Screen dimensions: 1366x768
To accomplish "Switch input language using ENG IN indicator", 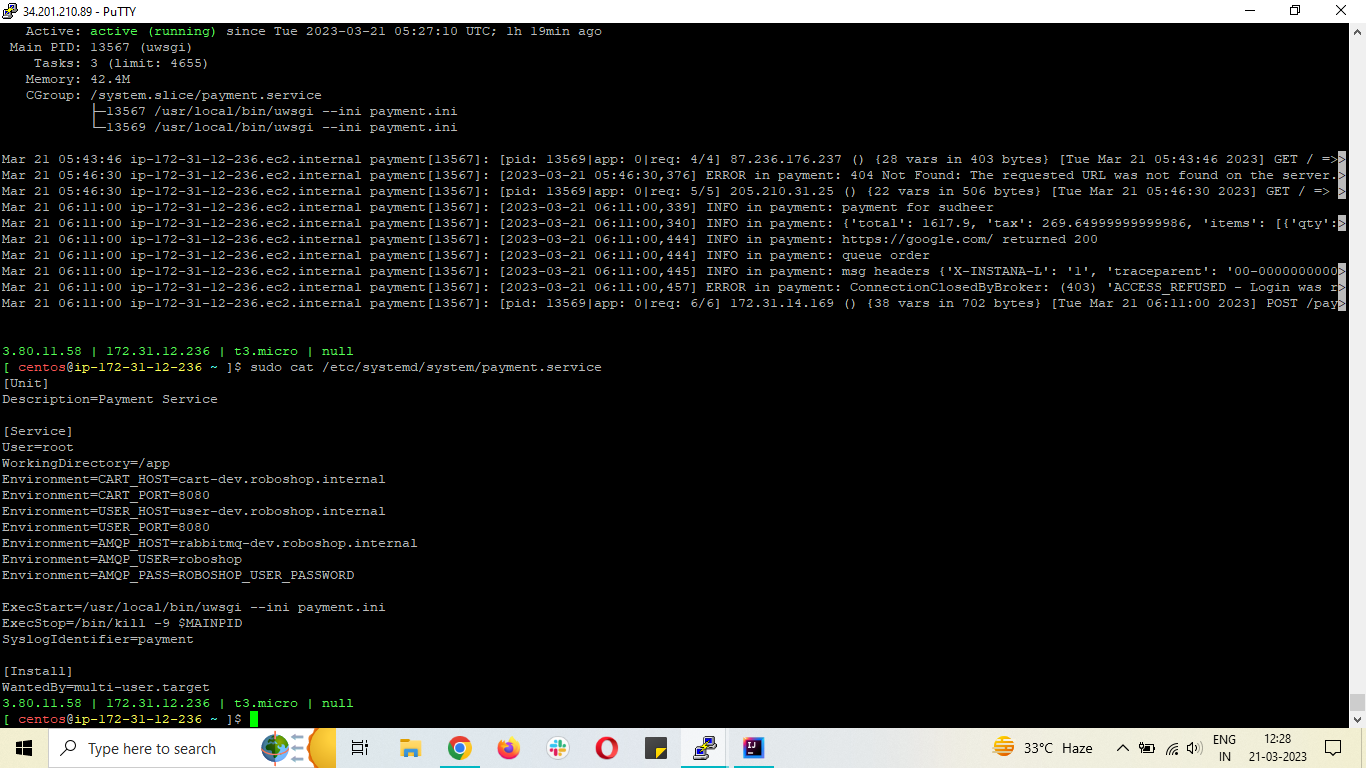I will (x=1225, y=748).
